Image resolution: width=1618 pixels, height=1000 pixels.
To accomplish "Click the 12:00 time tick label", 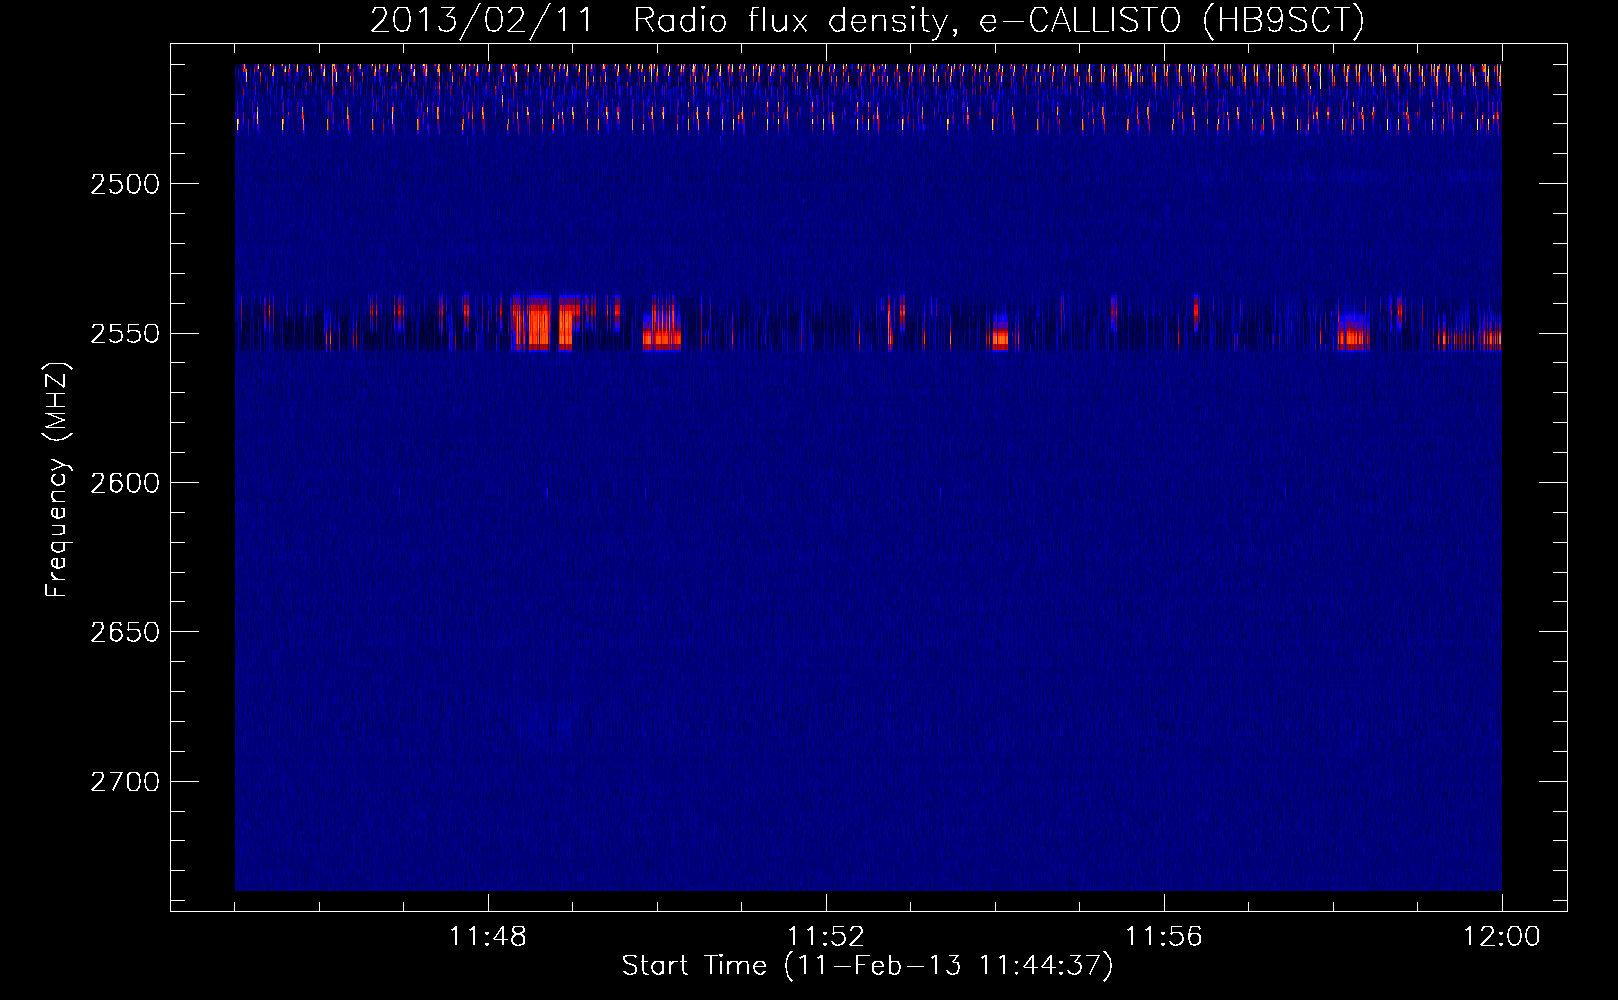I will (x=1502, y=937).
